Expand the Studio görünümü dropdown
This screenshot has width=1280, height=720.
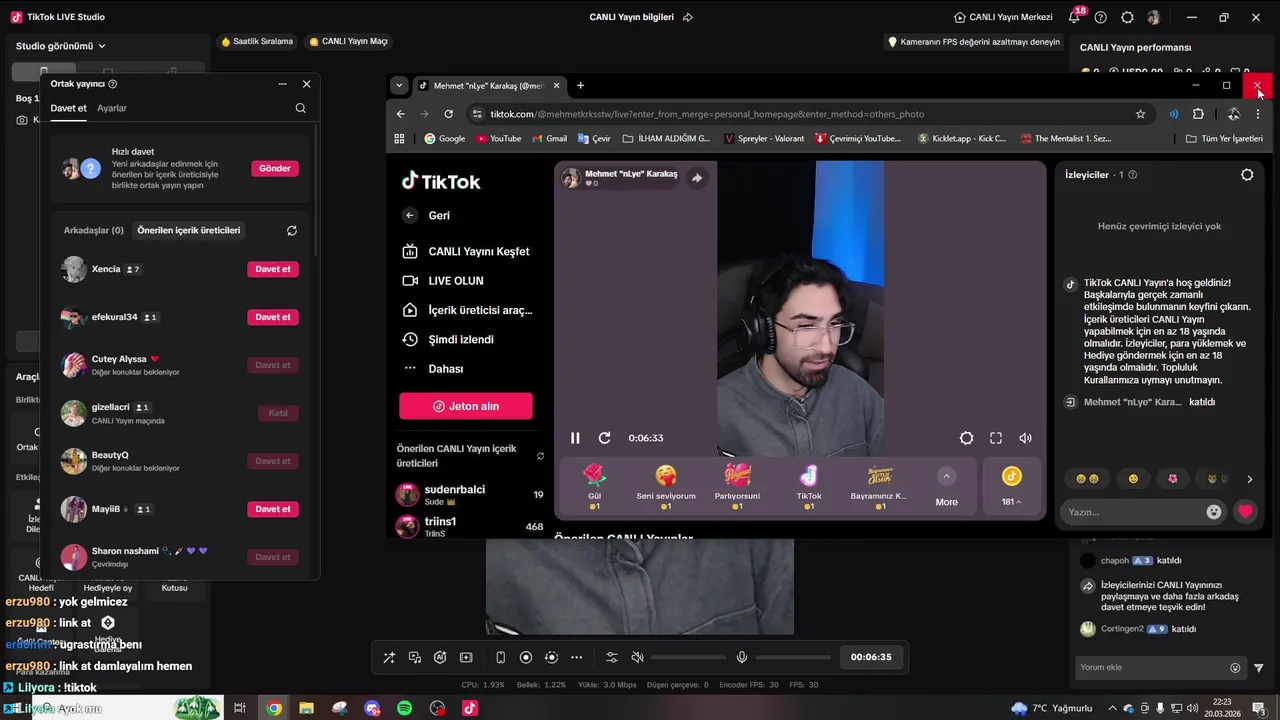click(x=60, y=46)
